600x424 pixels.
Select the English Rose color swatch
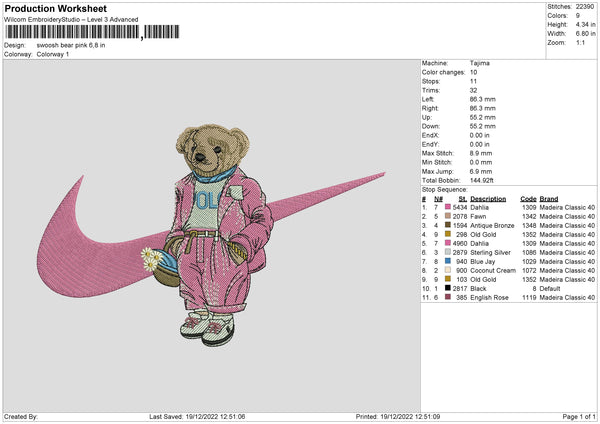coord(448,297)
